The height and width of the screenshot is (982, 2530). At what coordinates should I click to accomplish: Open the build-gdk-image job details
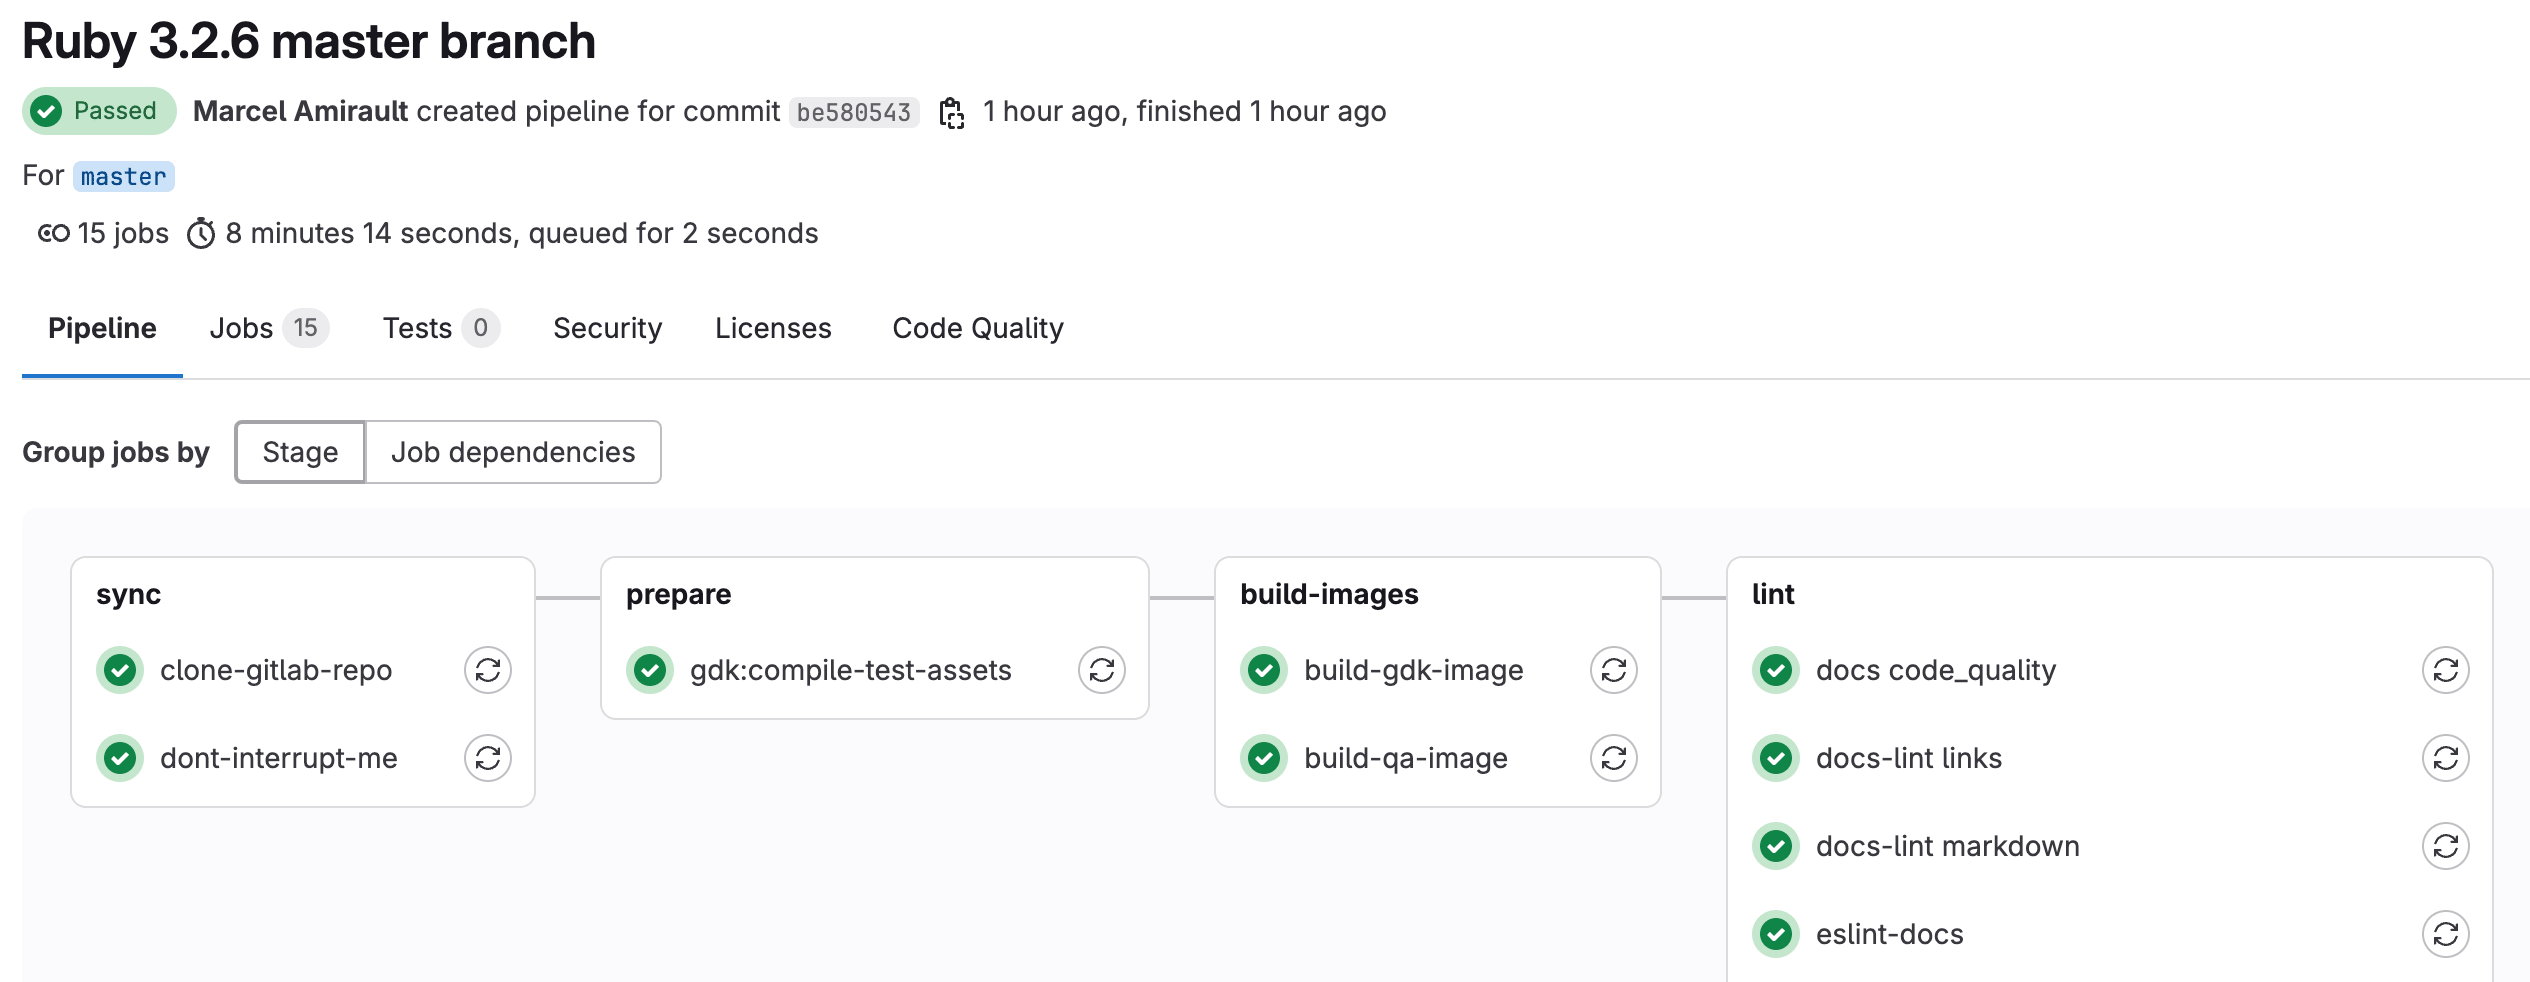[1414, 670]
